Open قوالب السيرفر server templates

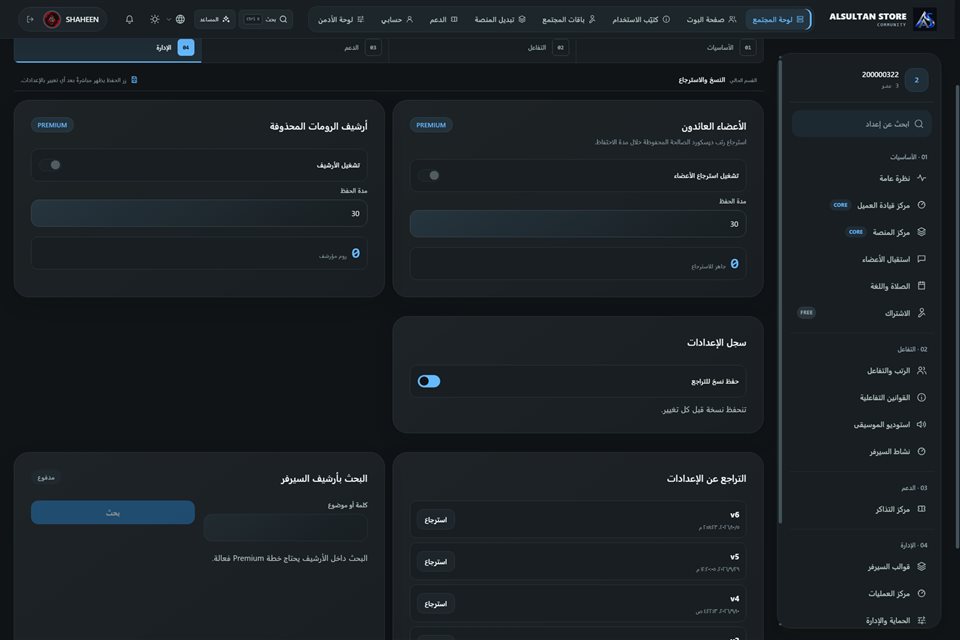click(861, 567)
